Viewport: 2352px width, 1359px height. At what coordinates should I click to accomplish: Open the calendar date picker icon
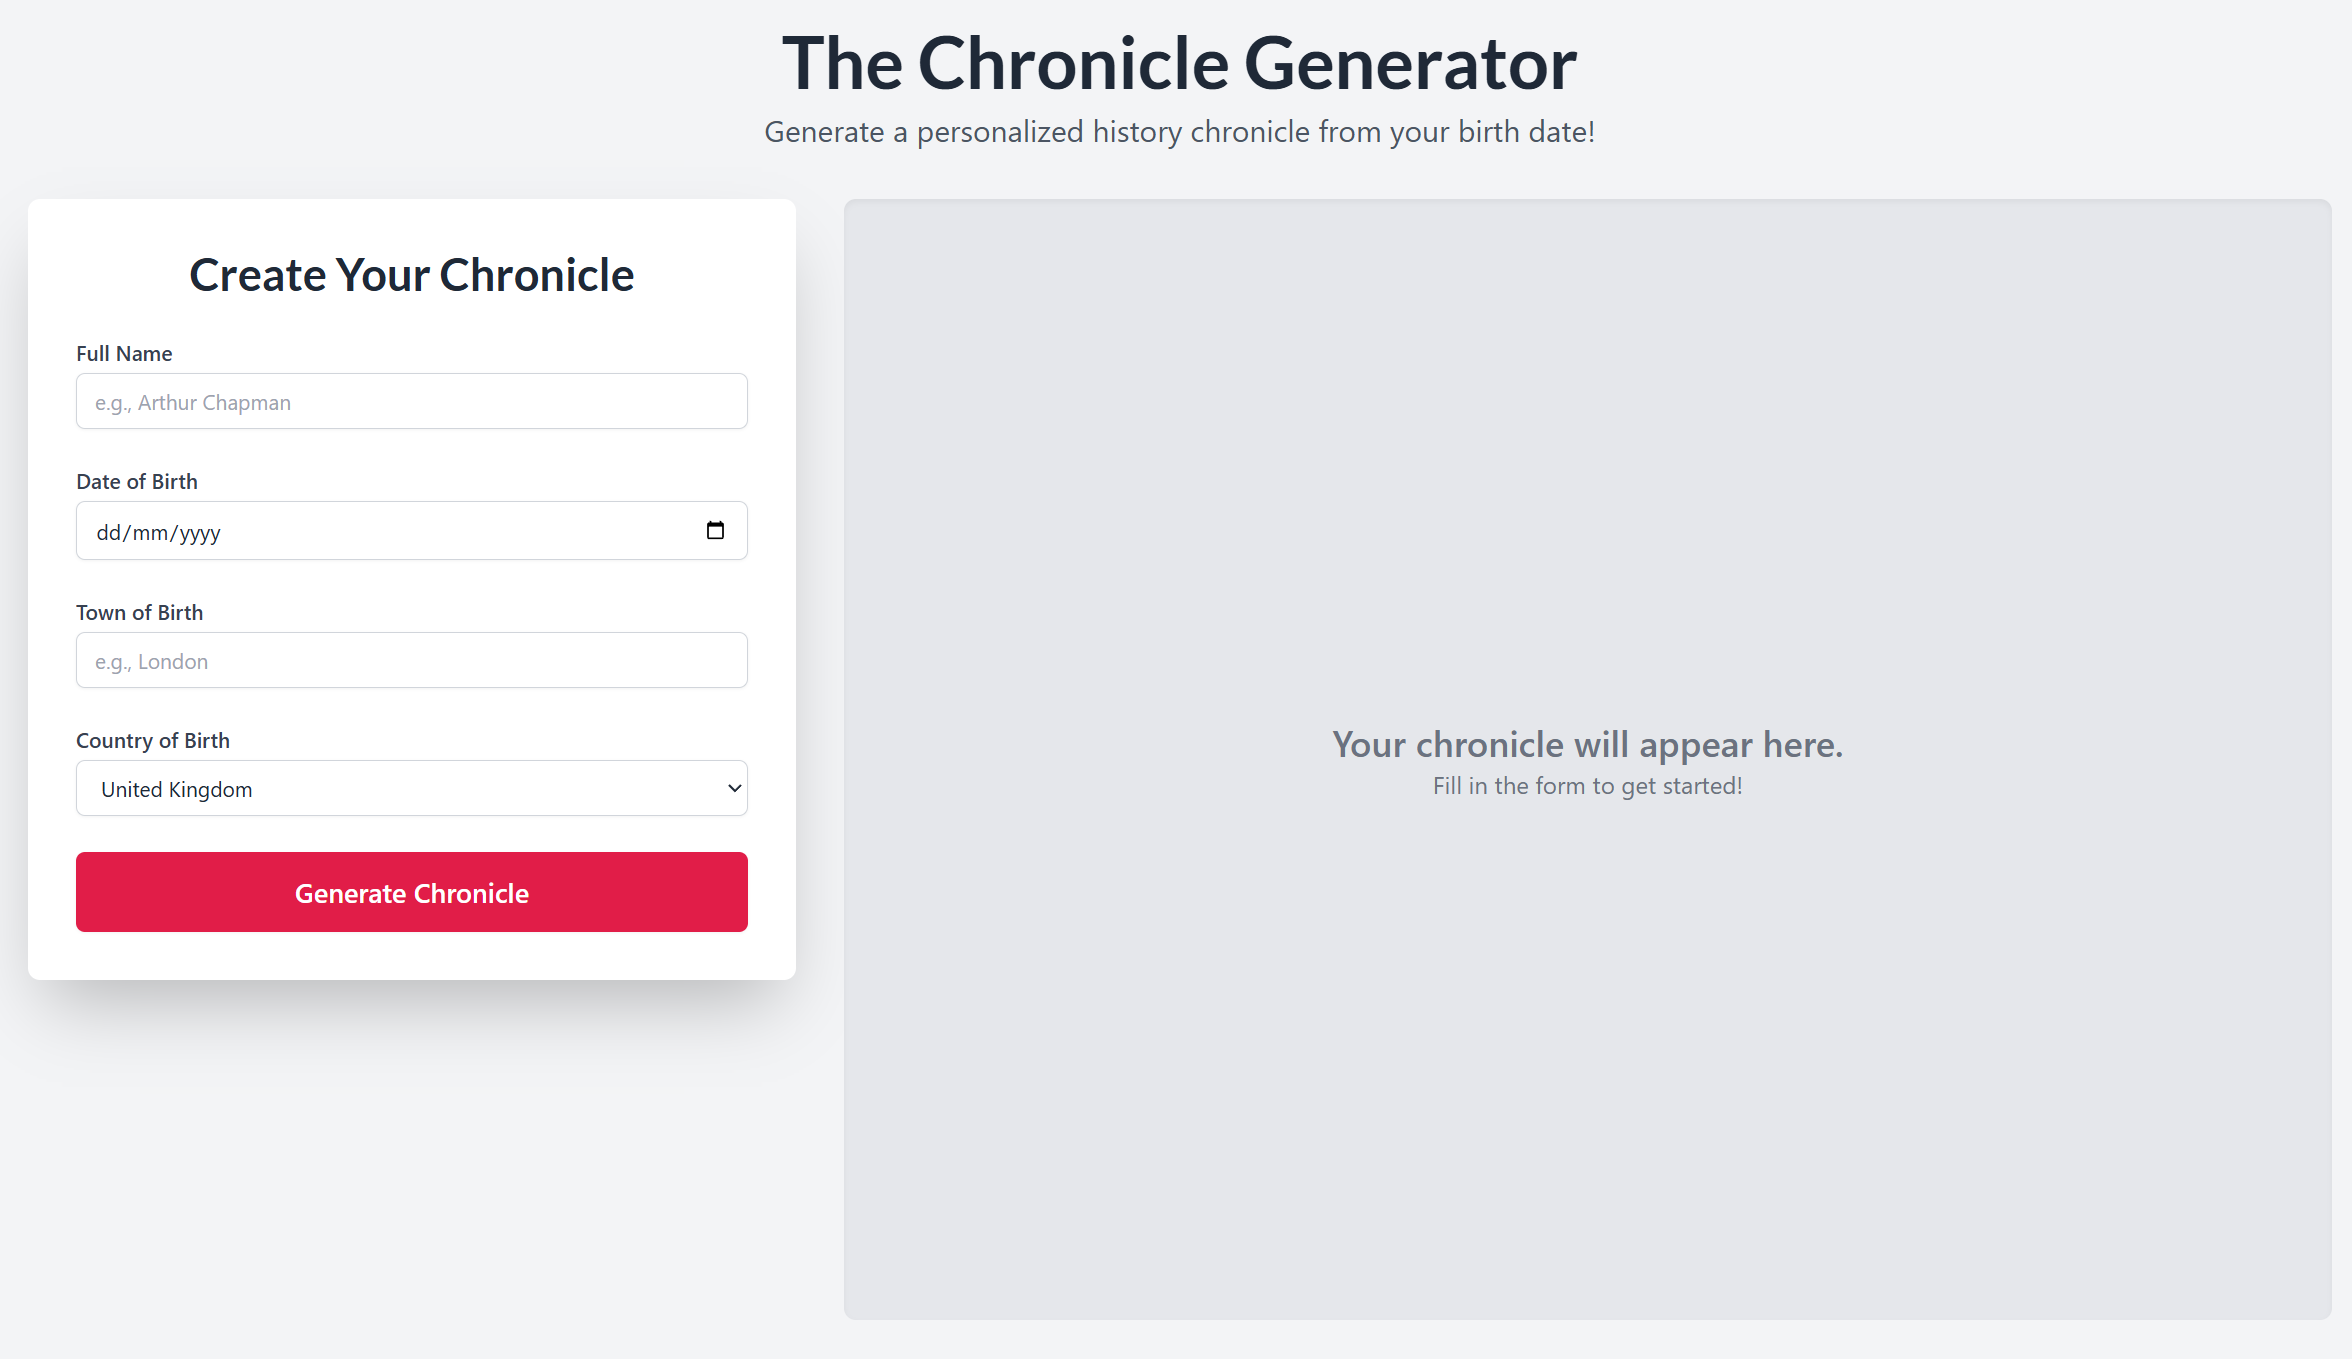[x=716, y=530]
